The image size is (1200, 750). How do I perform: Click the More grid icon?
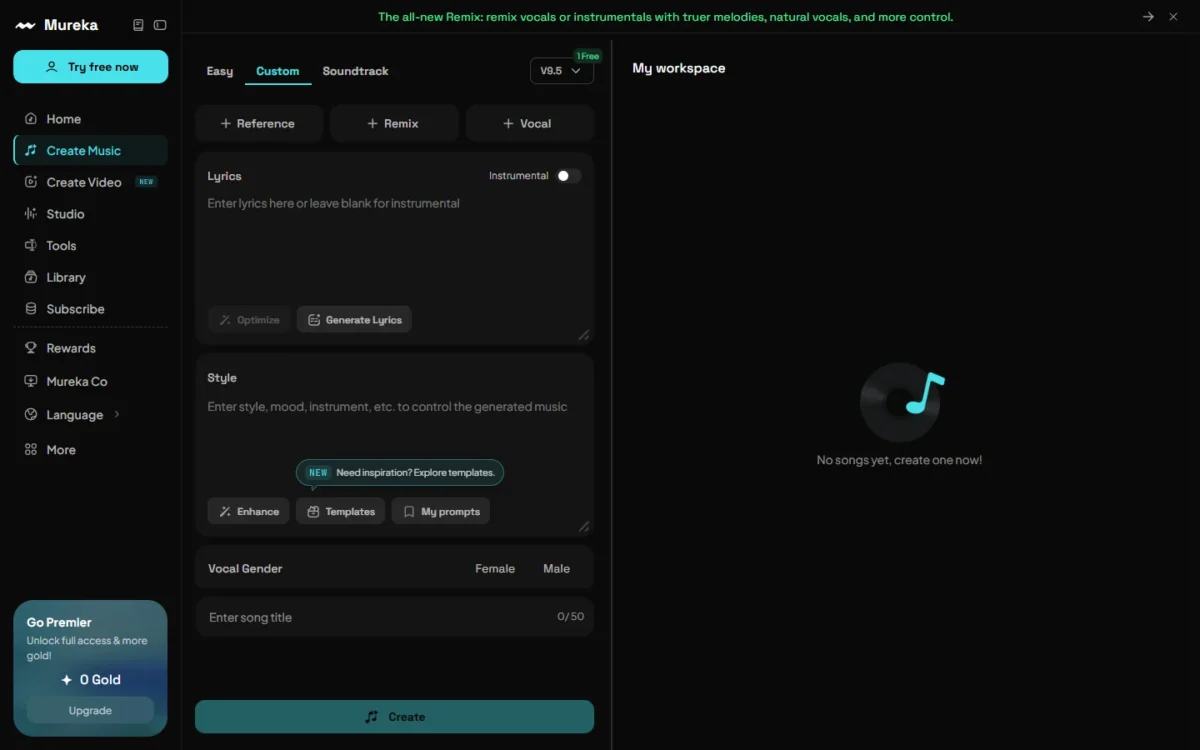click(31, 450)
